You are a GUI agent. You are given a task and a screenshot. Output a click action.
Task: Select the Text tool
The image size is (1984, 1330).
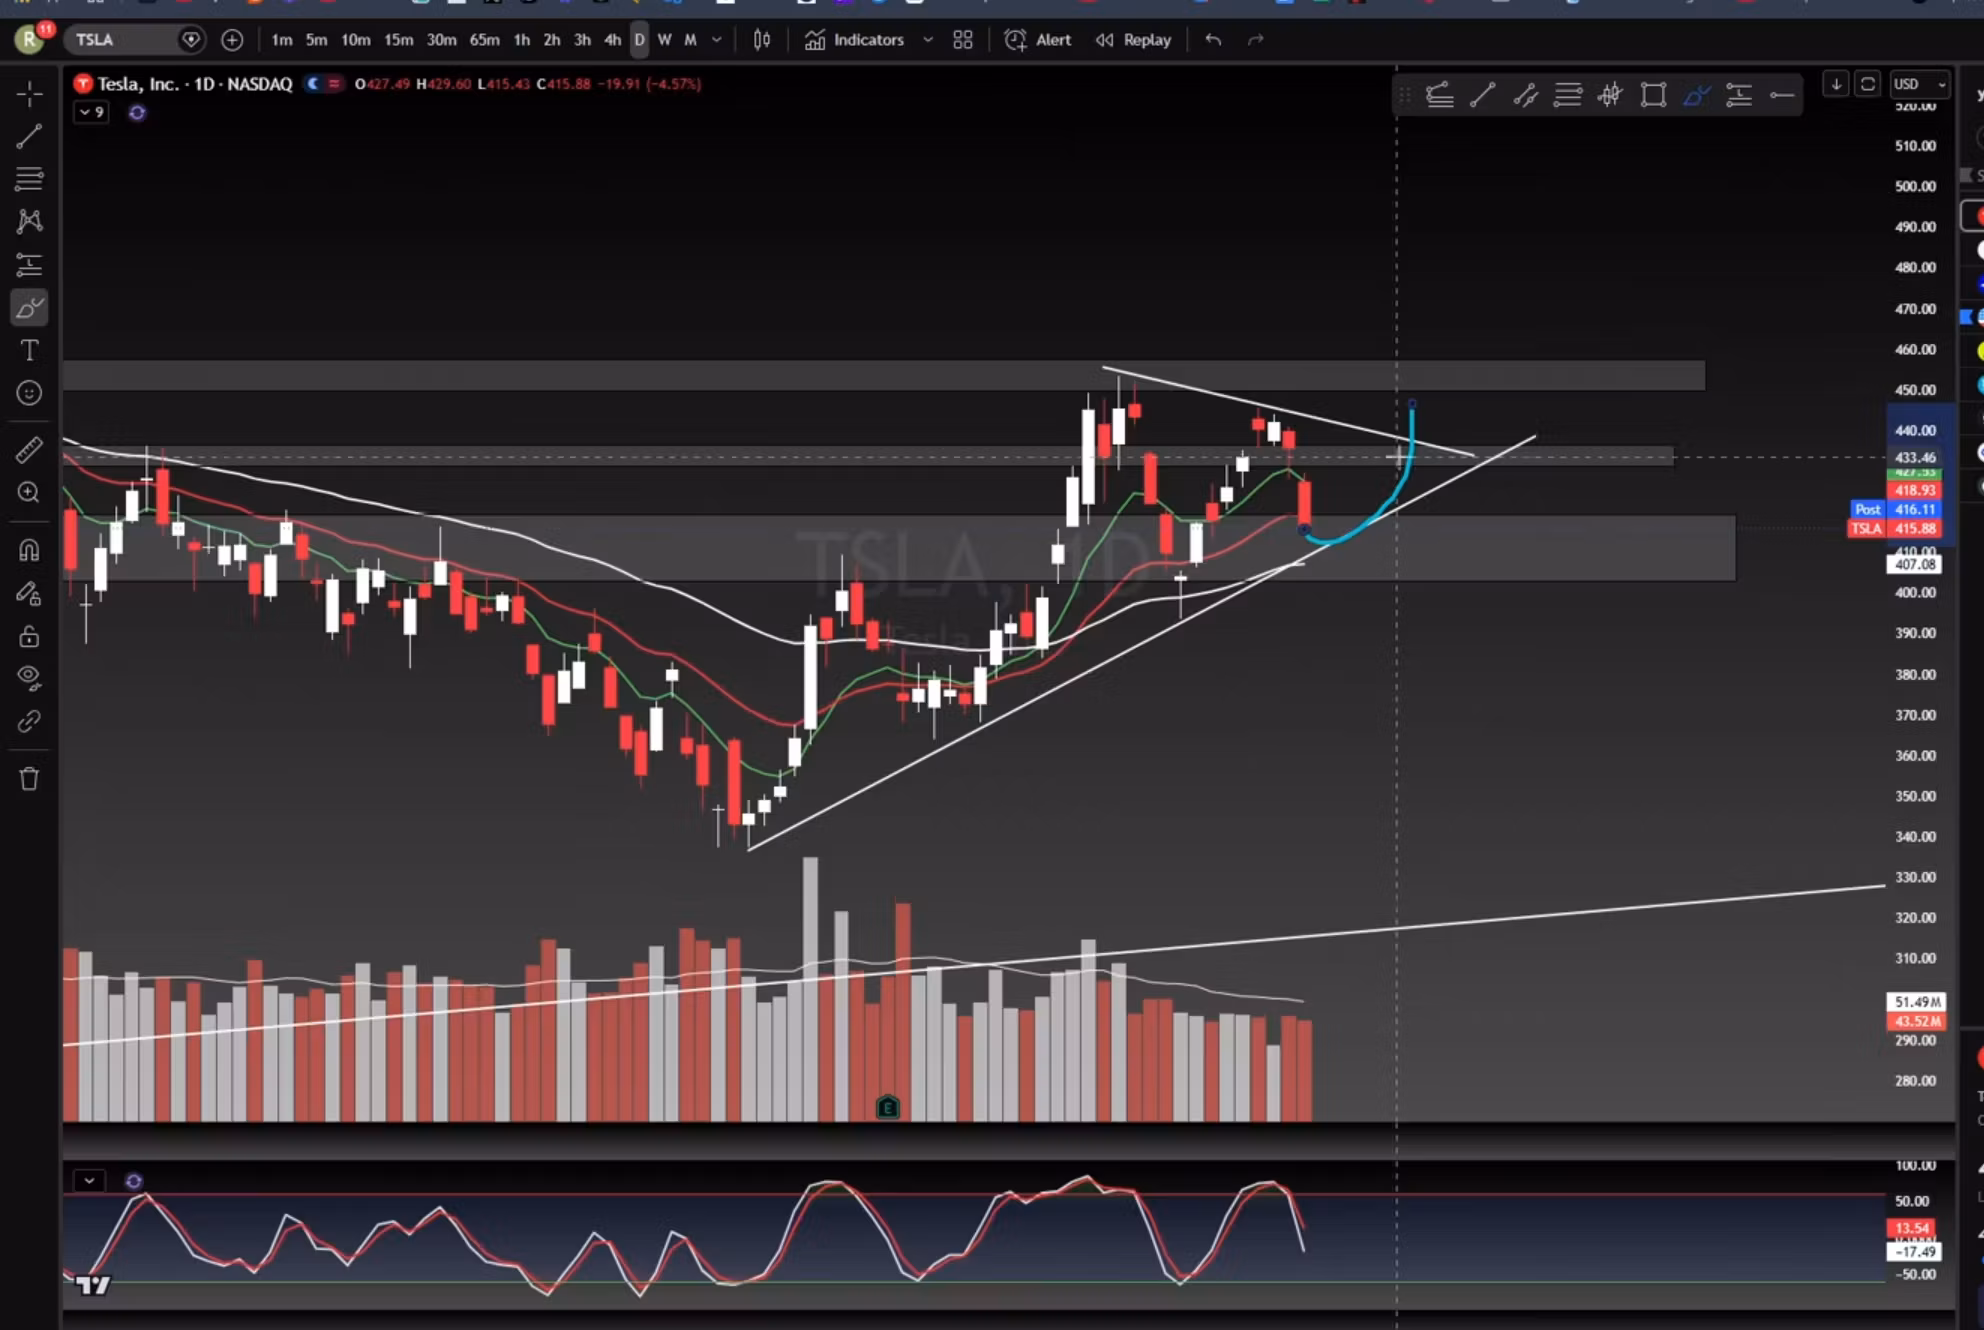[29, 350]
